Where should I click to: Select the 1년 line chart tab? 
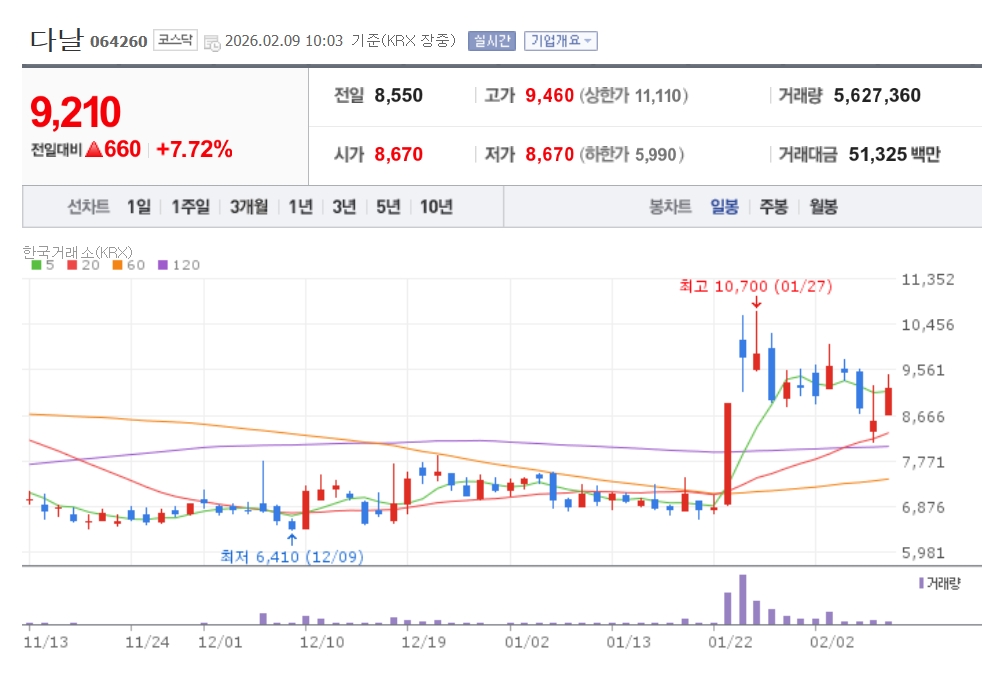tap(301, 206)
